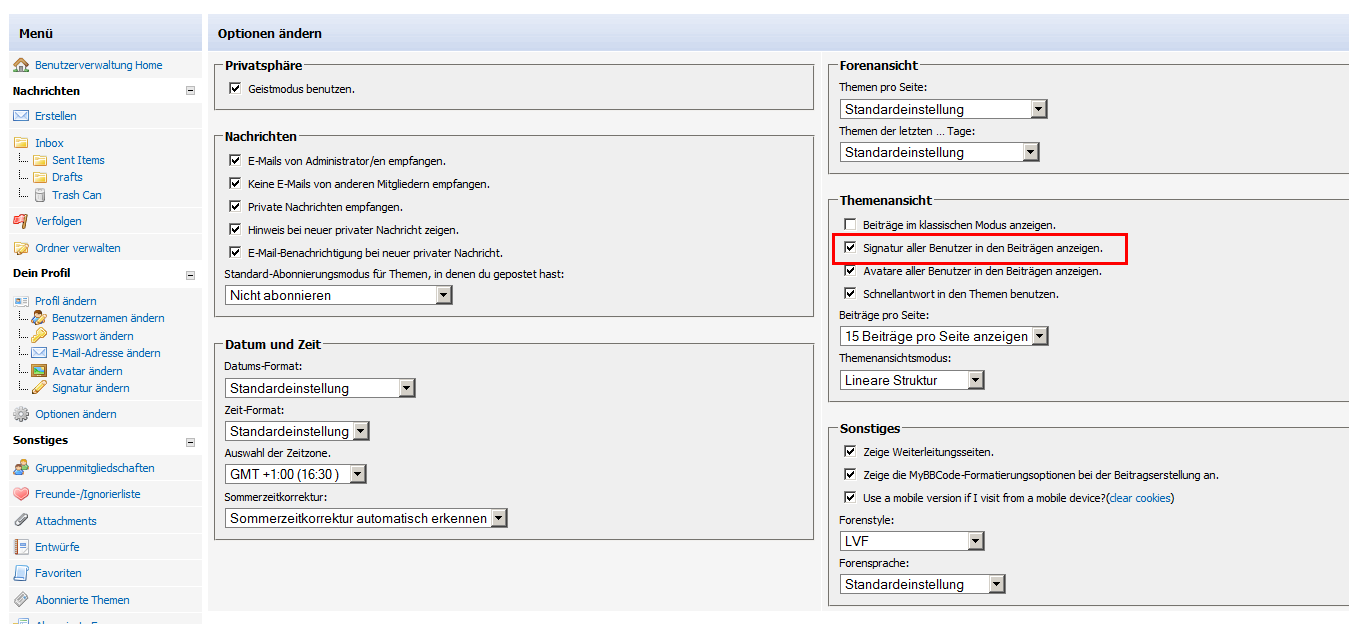Click the Verfolgen megaphone icon
The height and width of the screenshot is (624, 1349).
pos(21,221)
